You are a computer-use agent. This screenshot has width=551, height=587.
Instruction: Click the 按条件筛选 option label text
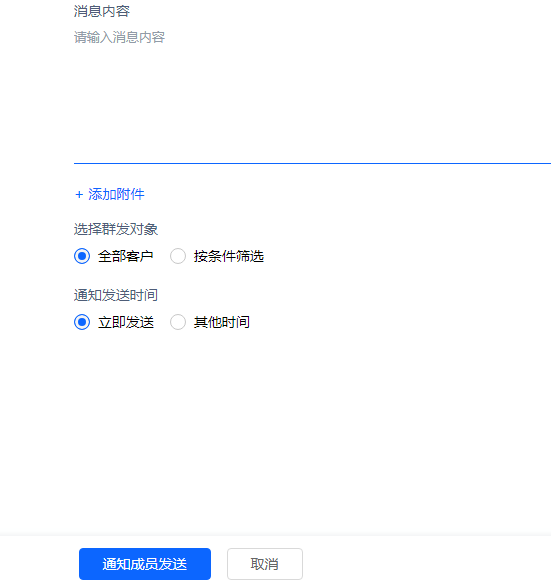point(229,256)
